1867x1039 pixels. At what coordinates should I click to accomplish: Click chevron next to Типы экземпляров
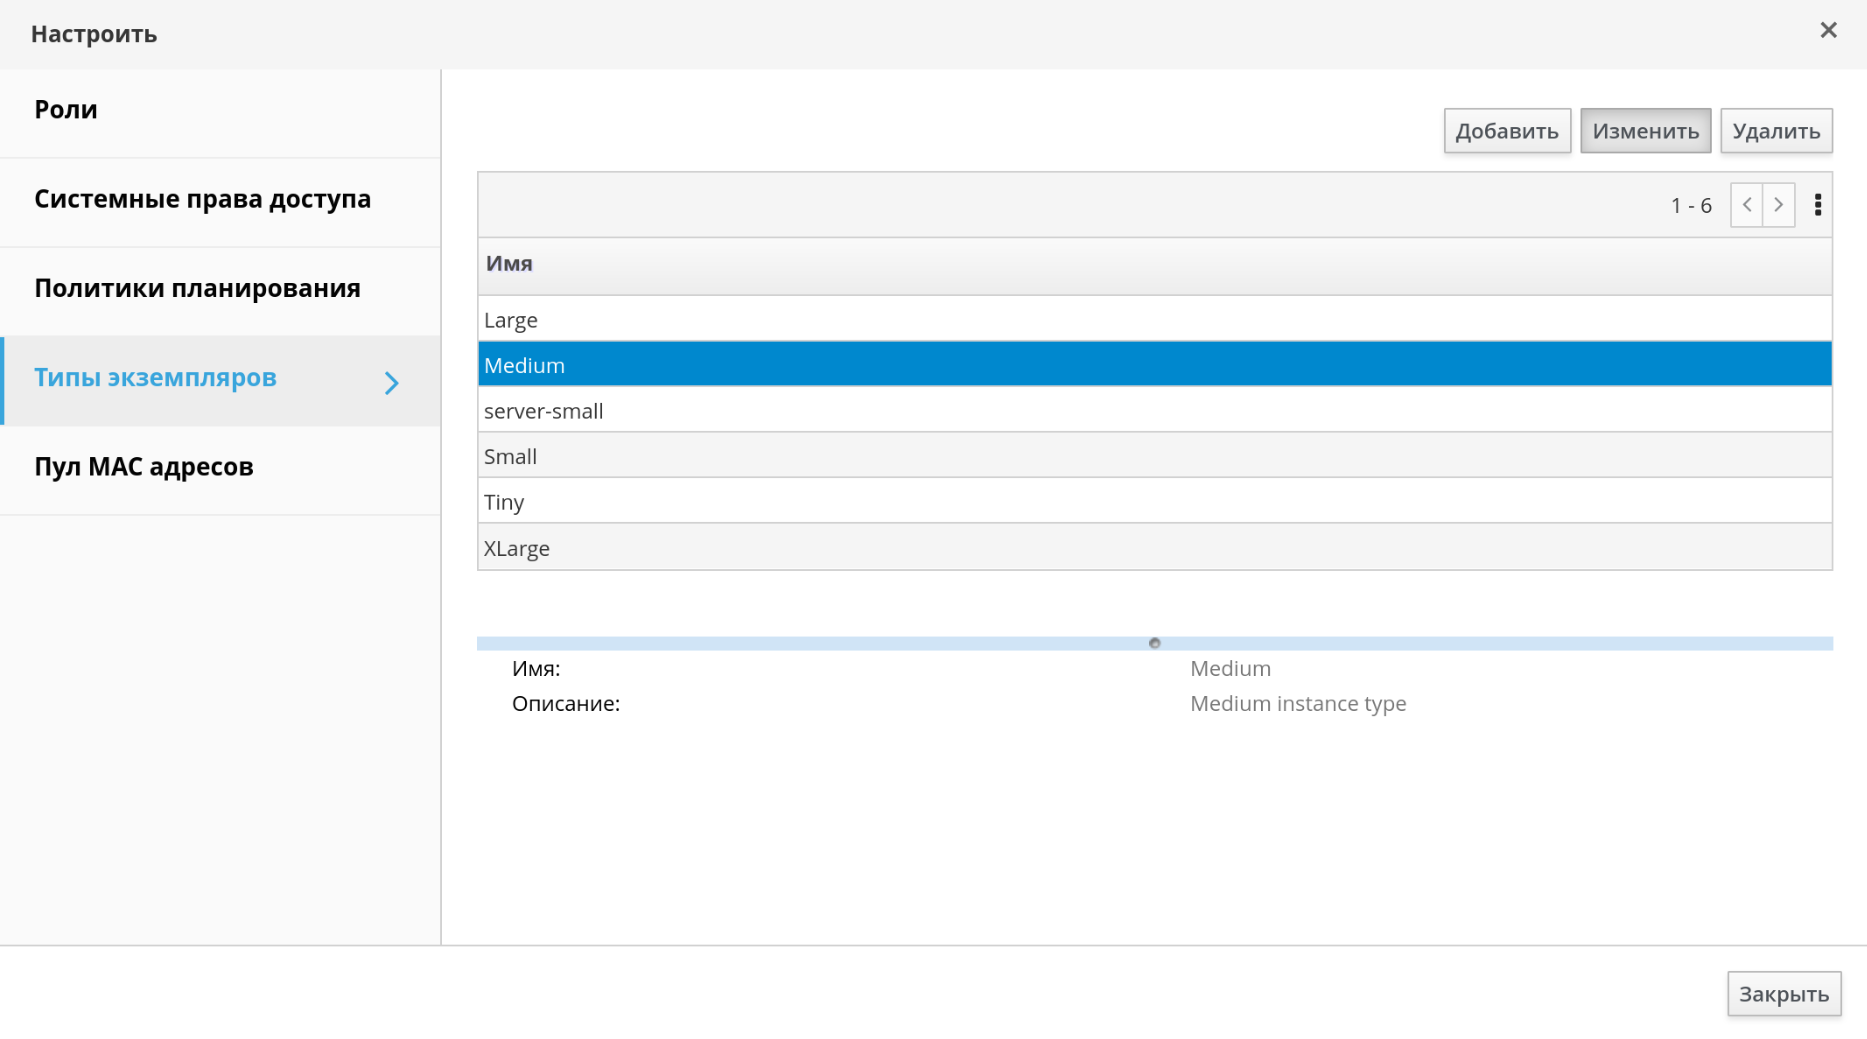coord(392,382)
